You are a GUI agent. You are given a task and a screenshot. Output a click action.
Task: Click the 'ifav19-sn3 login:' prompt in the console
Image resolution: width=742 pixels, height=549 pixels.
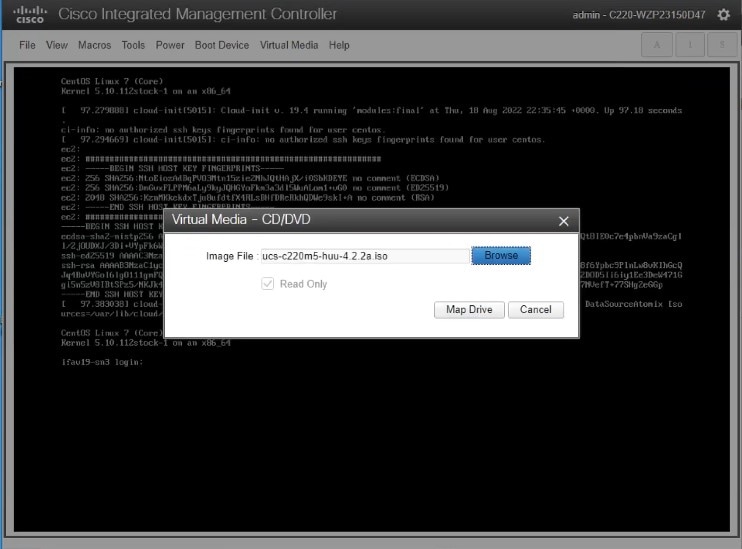click(102, 362)
